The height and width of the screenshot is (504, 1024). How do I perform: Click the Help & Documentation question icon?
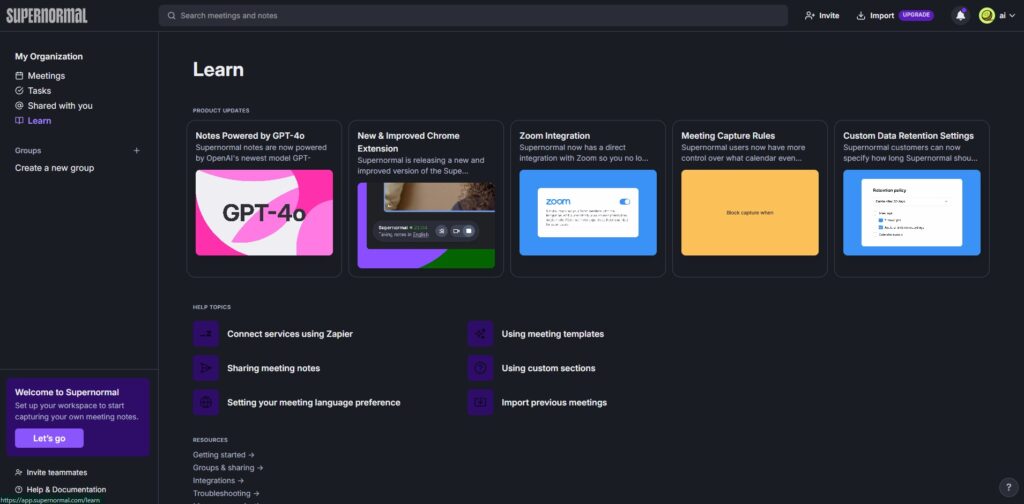pyautogui.click(x=19, y=490)
